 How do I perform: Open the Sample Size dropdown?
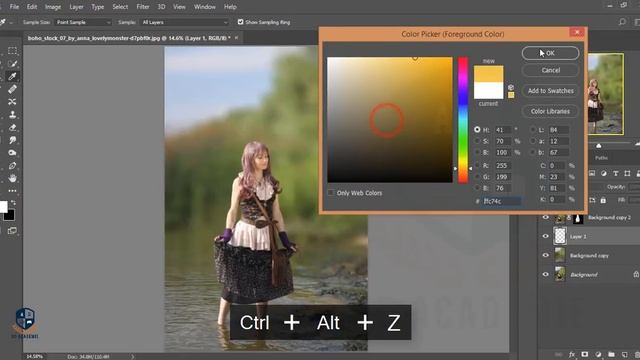pos(83,22)
